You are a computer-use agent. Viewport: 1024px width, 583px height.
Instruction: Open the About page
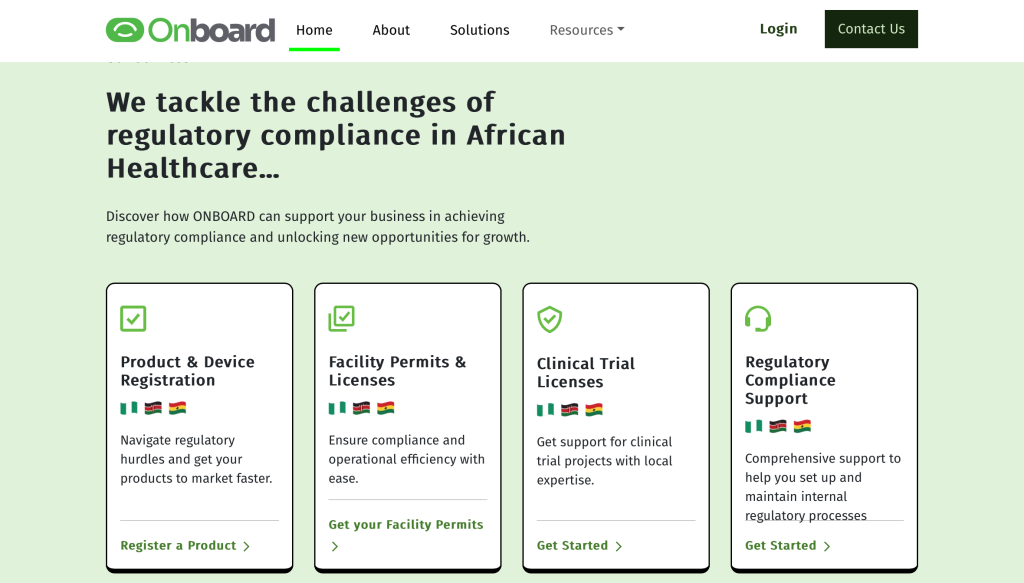[x=391, y=30]
